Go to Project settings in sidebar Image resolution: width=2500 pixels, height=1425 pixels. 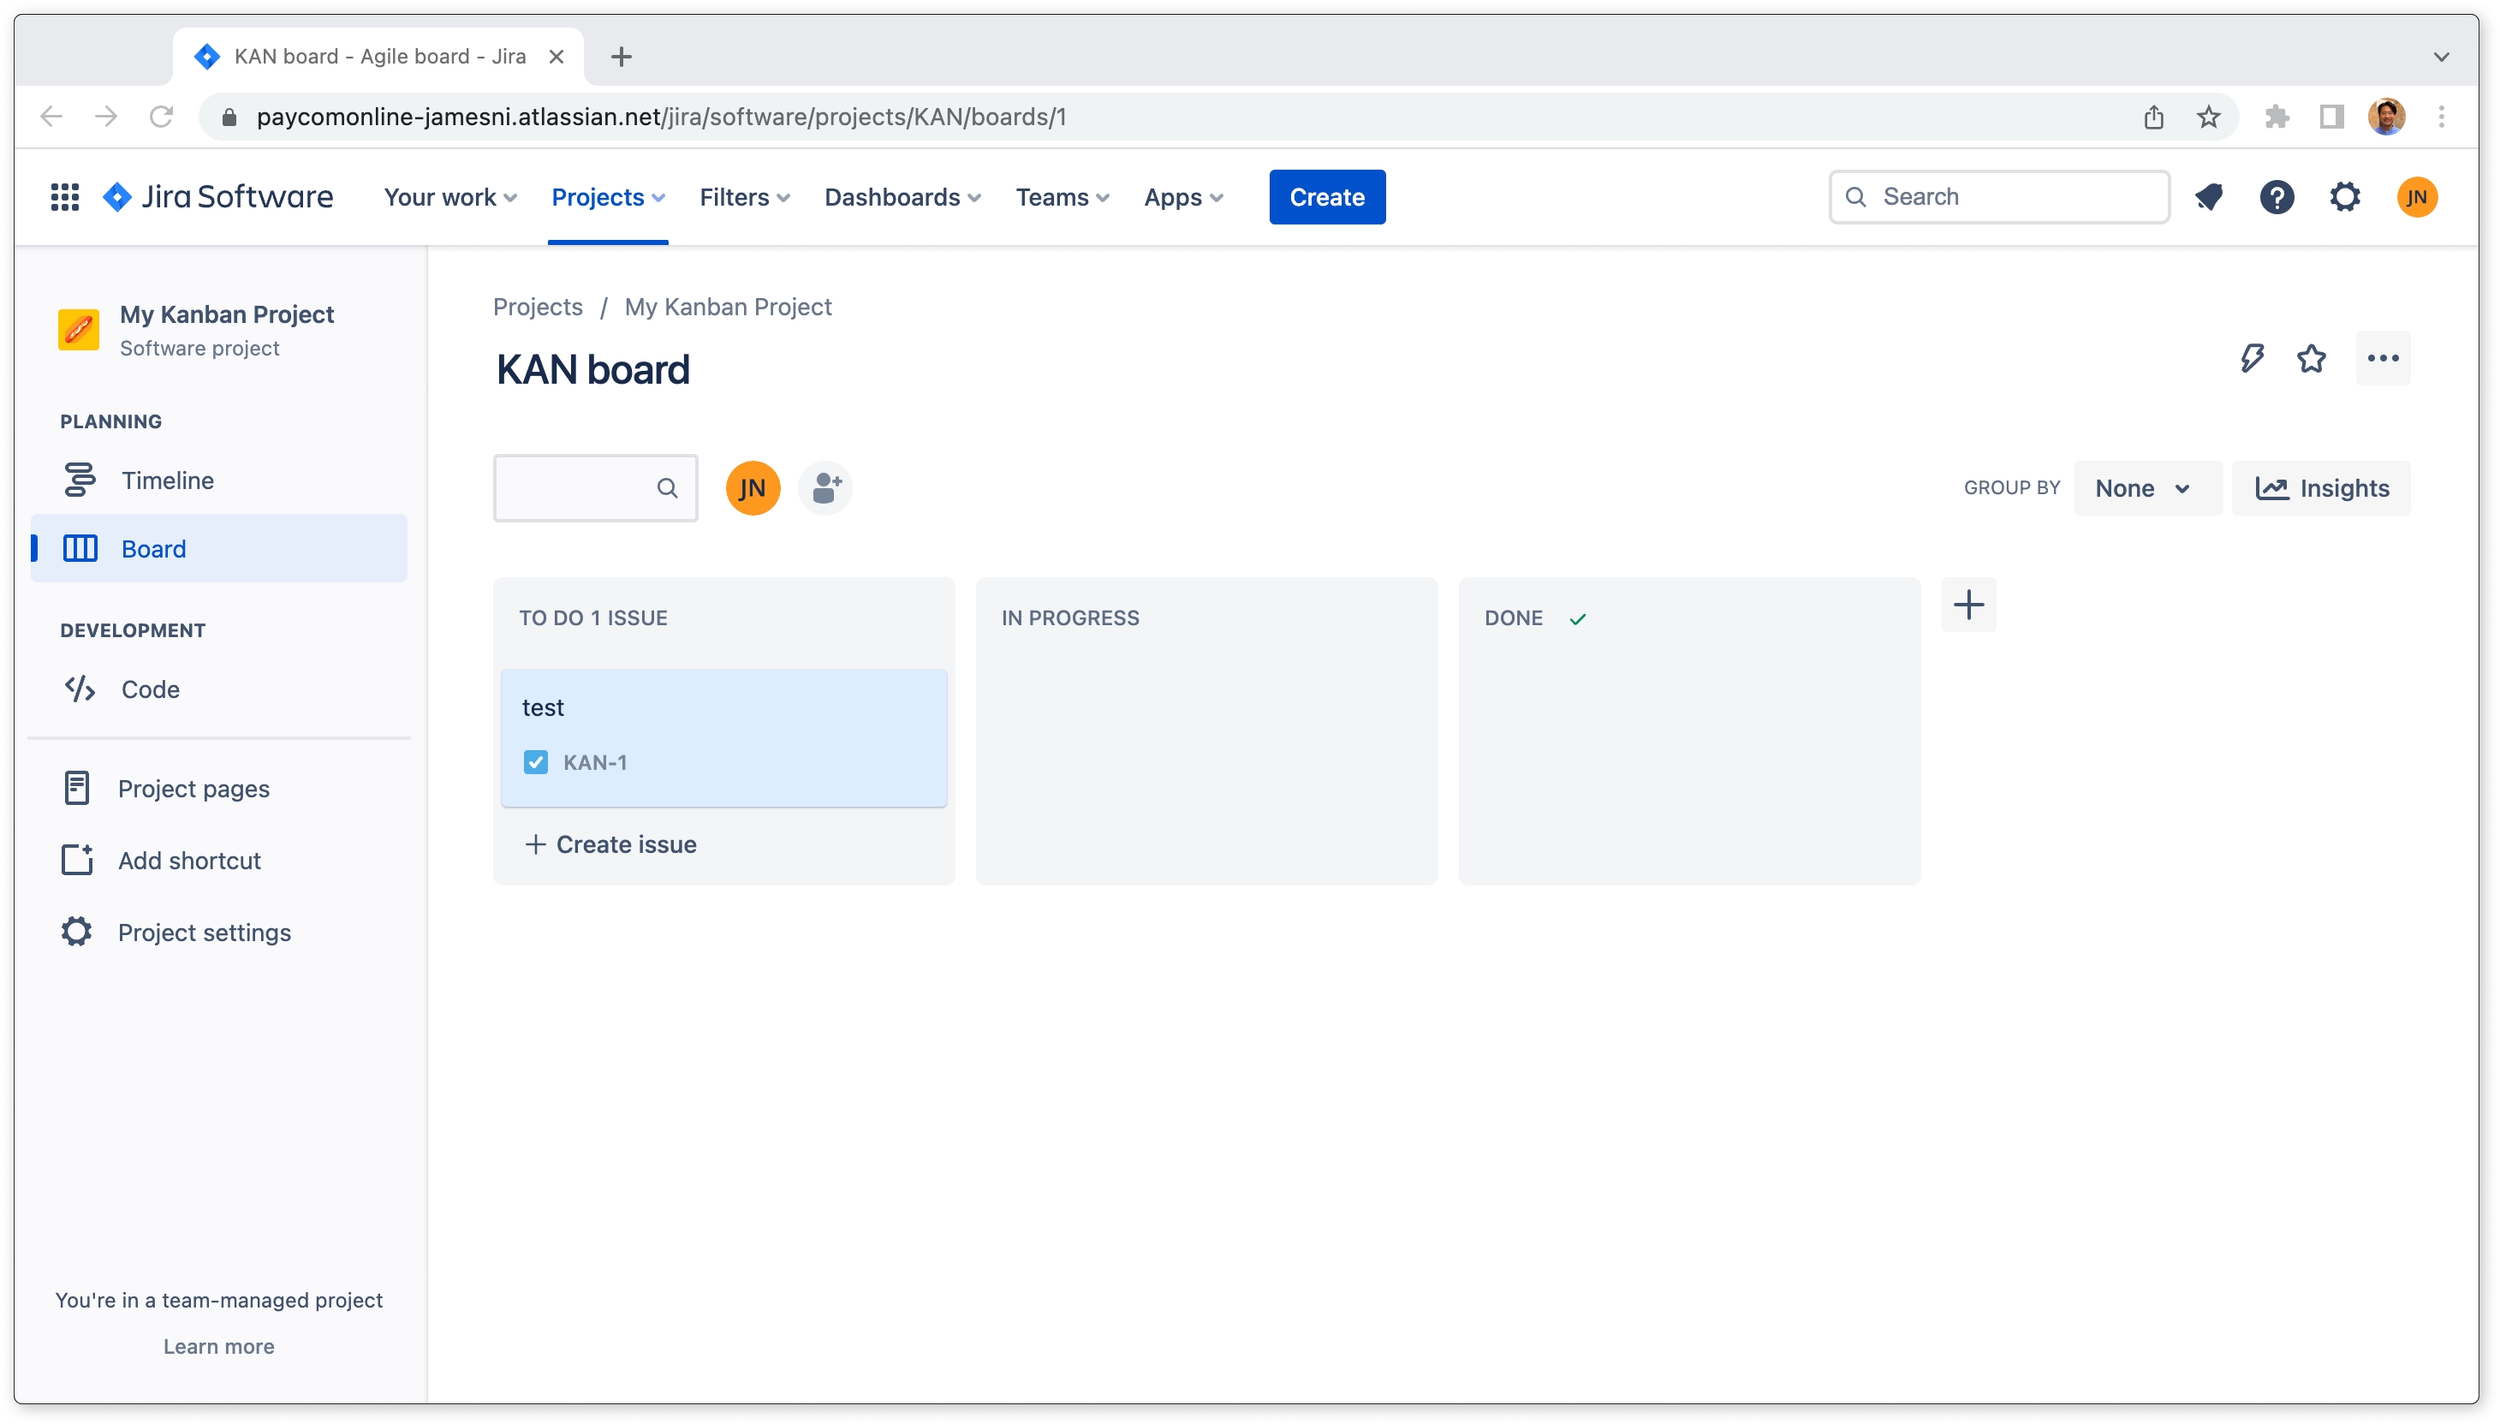(204, 933)
